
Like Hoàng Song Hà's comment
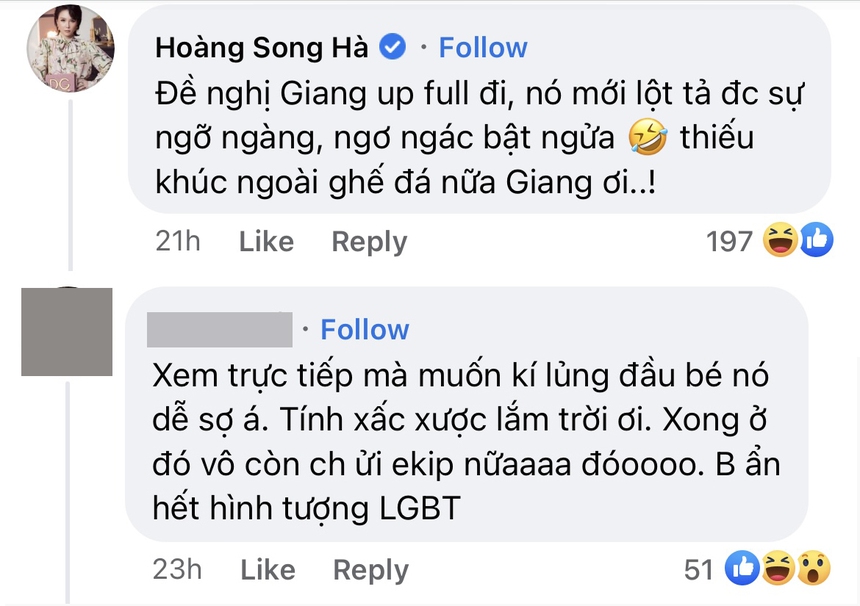(265, 241)
